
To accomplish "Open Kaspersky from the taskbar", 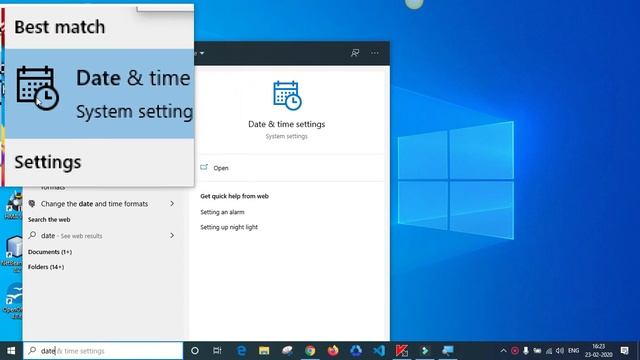I will pyautogui.click(x=402, y=351).
